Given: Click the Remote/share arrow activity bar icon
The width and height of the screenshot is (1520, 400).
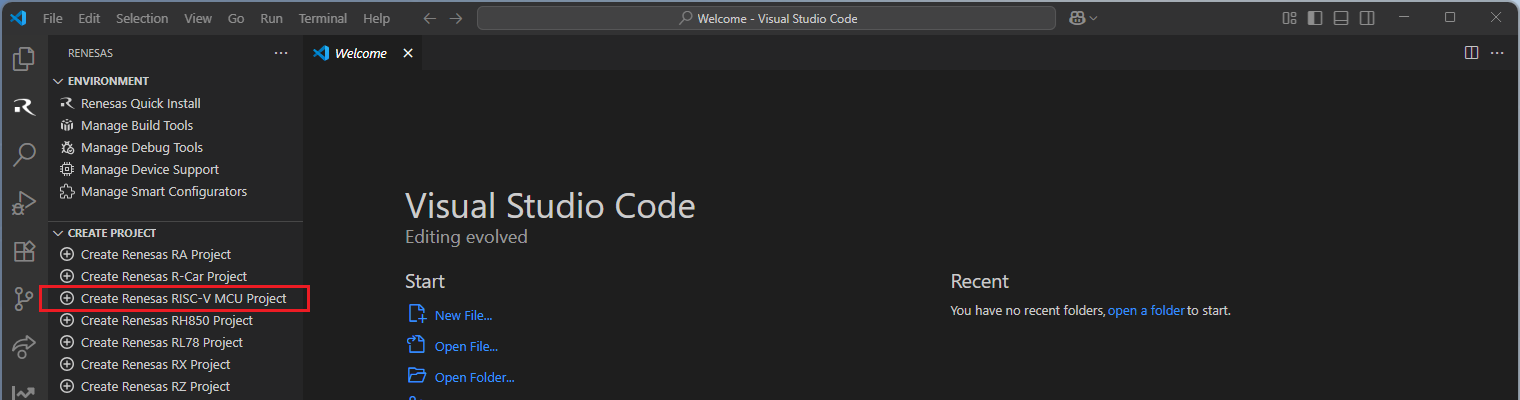Looking at the screenshot, I should click(23, 346).
